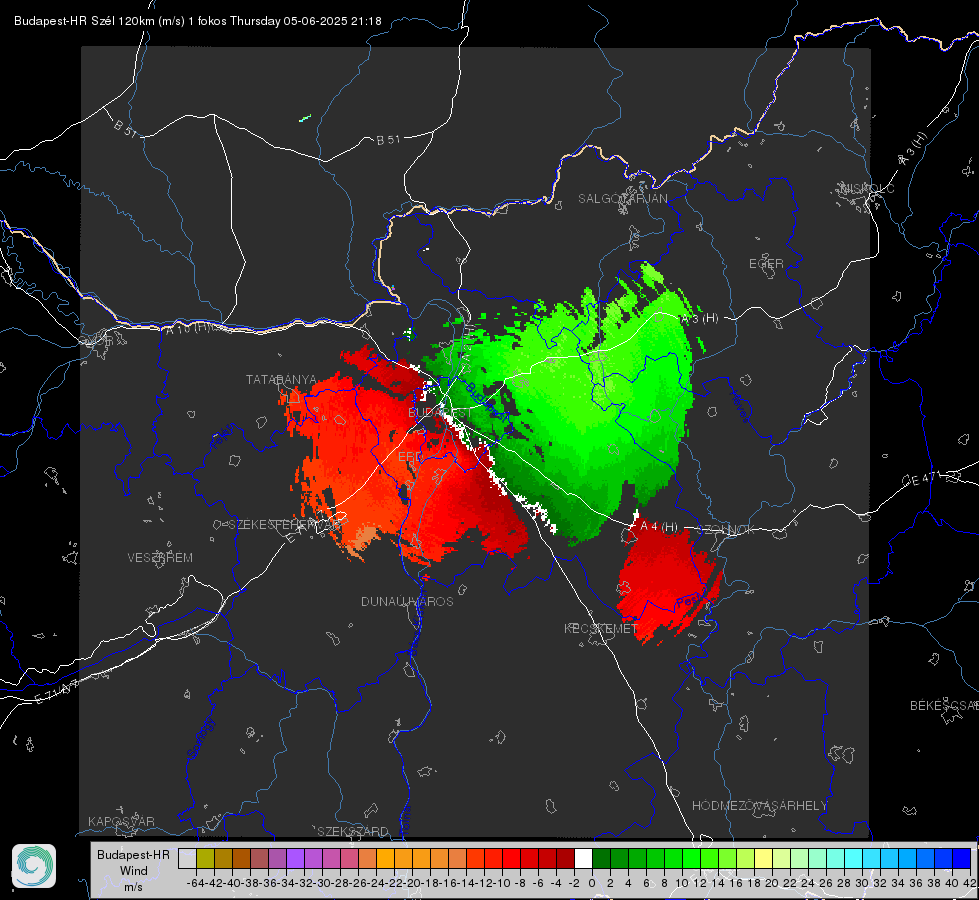The image size is (979, 900).
Task: Click the EGER city label
Action: 766,264
